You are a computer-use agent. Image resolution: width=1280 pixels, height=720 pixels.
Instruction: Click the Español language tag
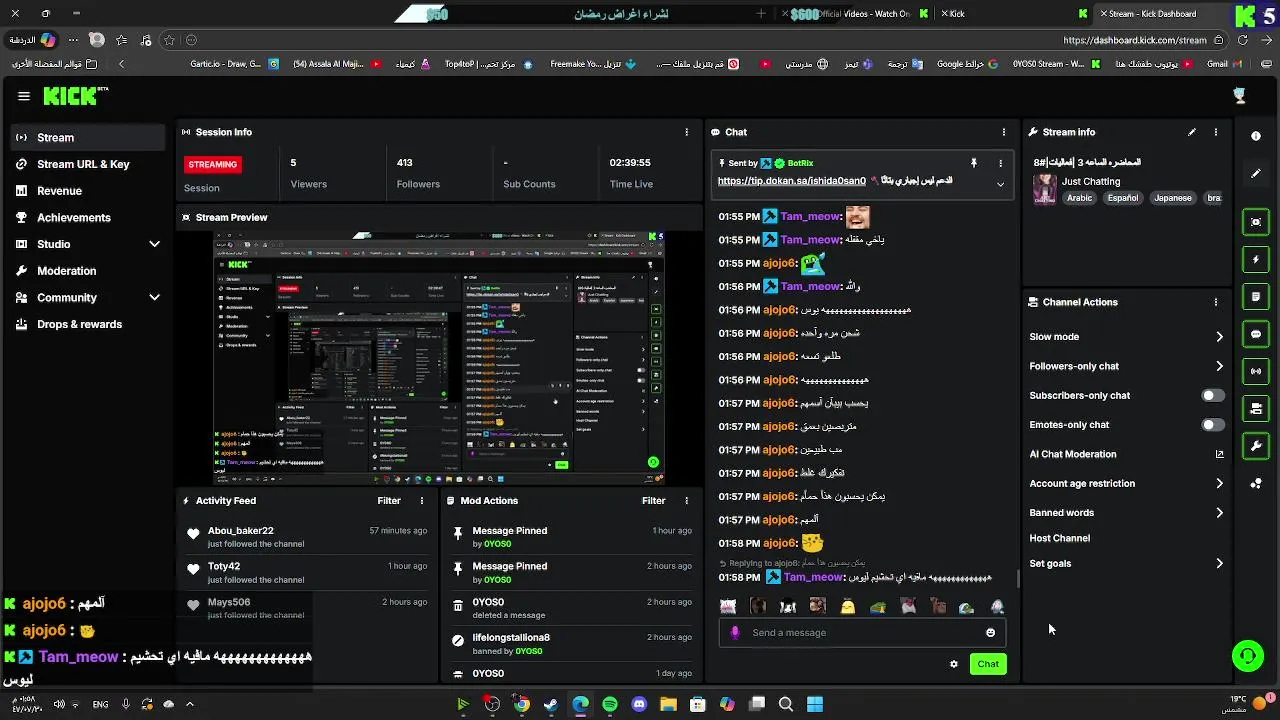[x=1122, y=198]
